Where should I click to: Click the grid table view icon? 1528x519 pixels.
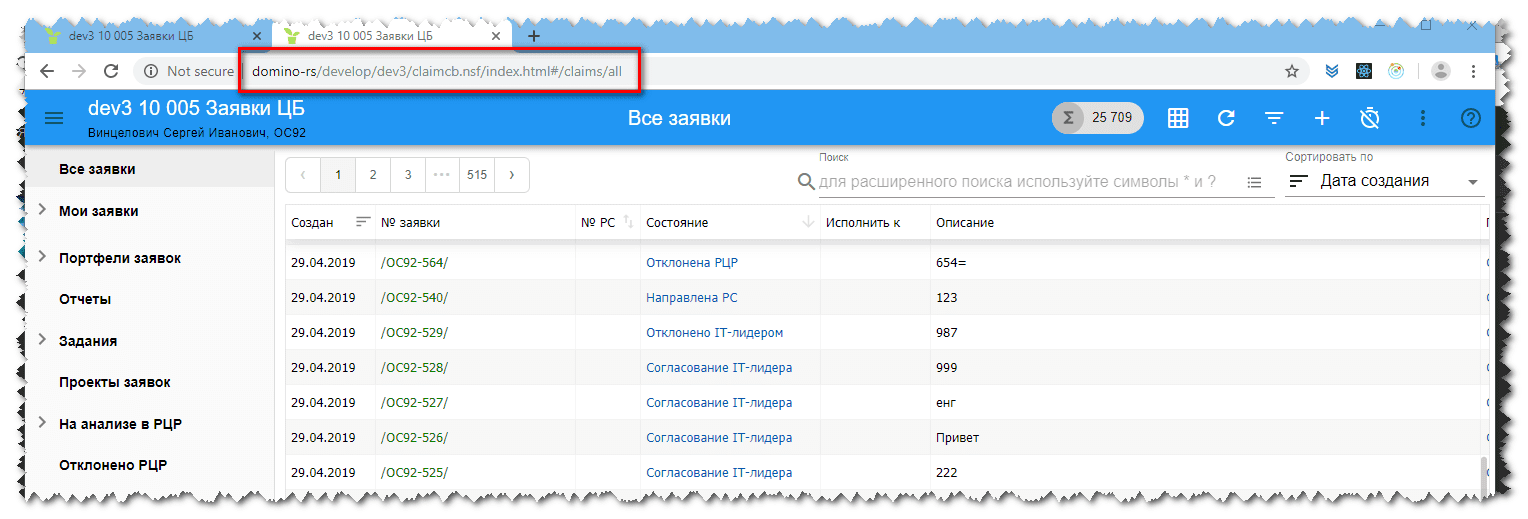(x=1178, y=118)
